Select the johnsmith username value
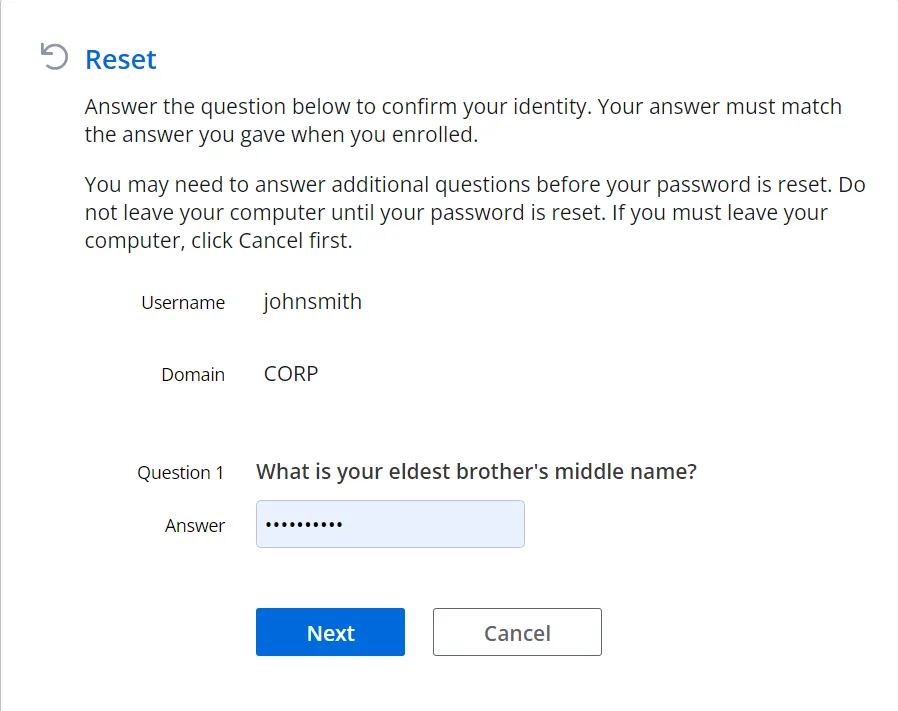Image resolution: width=898 pixels, height=711 pixels. (313, 302)
